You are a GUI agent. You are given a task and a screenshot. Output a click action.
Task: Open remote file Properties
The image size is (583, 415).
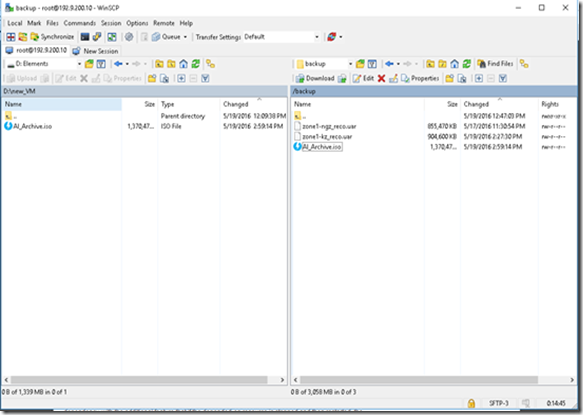pos(420,78)
